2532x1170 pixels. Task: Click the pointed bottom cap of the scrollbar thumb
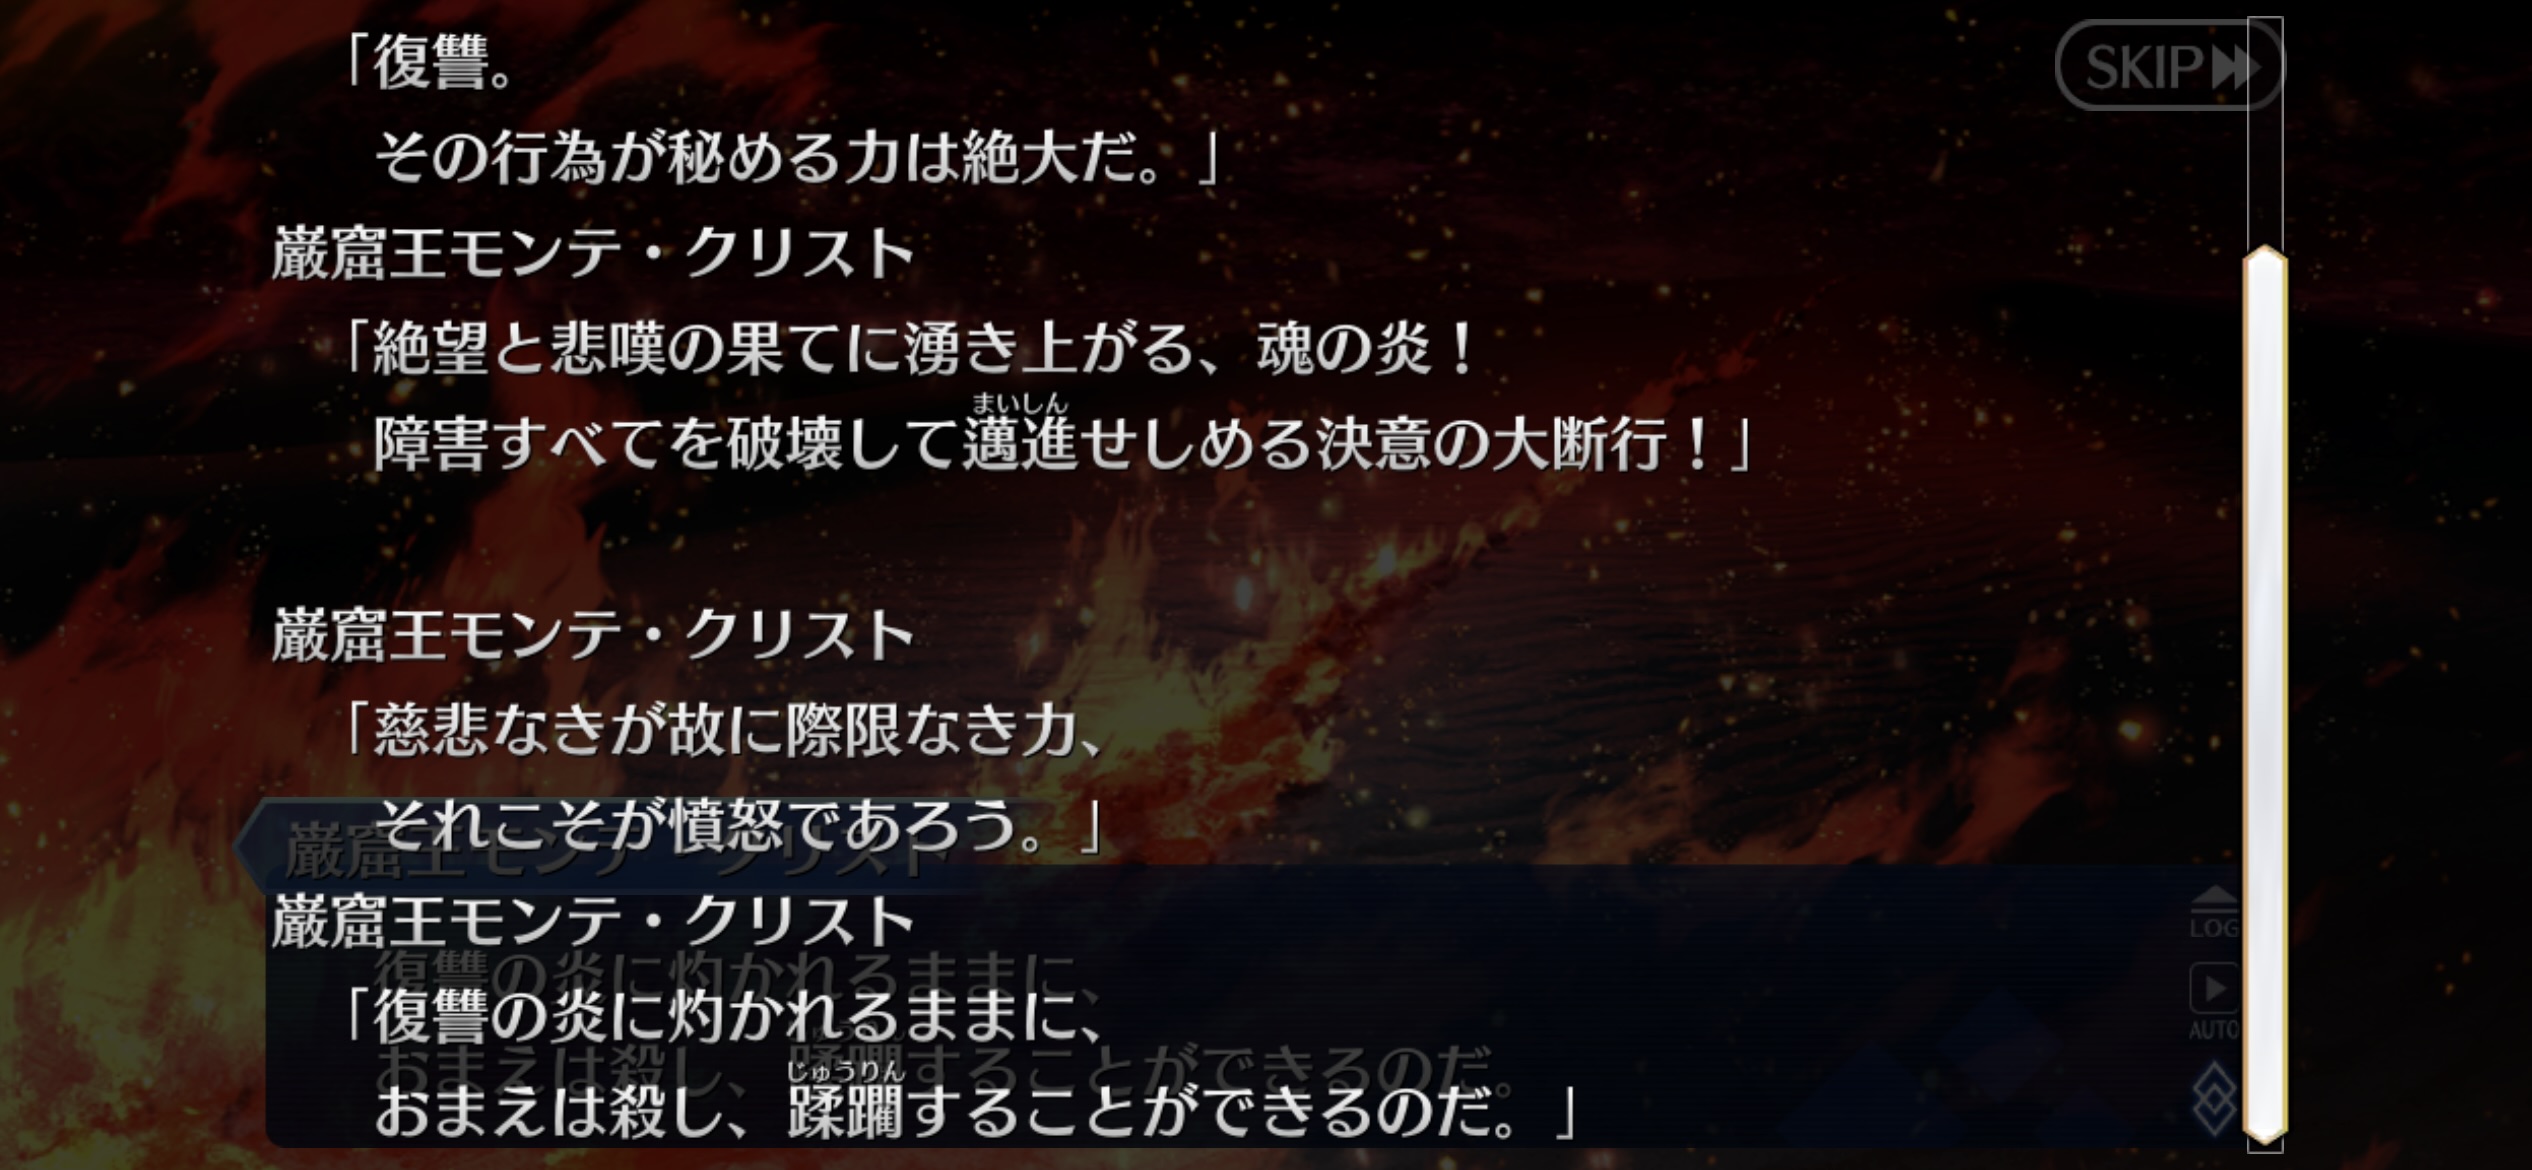click(2265, 1131)
